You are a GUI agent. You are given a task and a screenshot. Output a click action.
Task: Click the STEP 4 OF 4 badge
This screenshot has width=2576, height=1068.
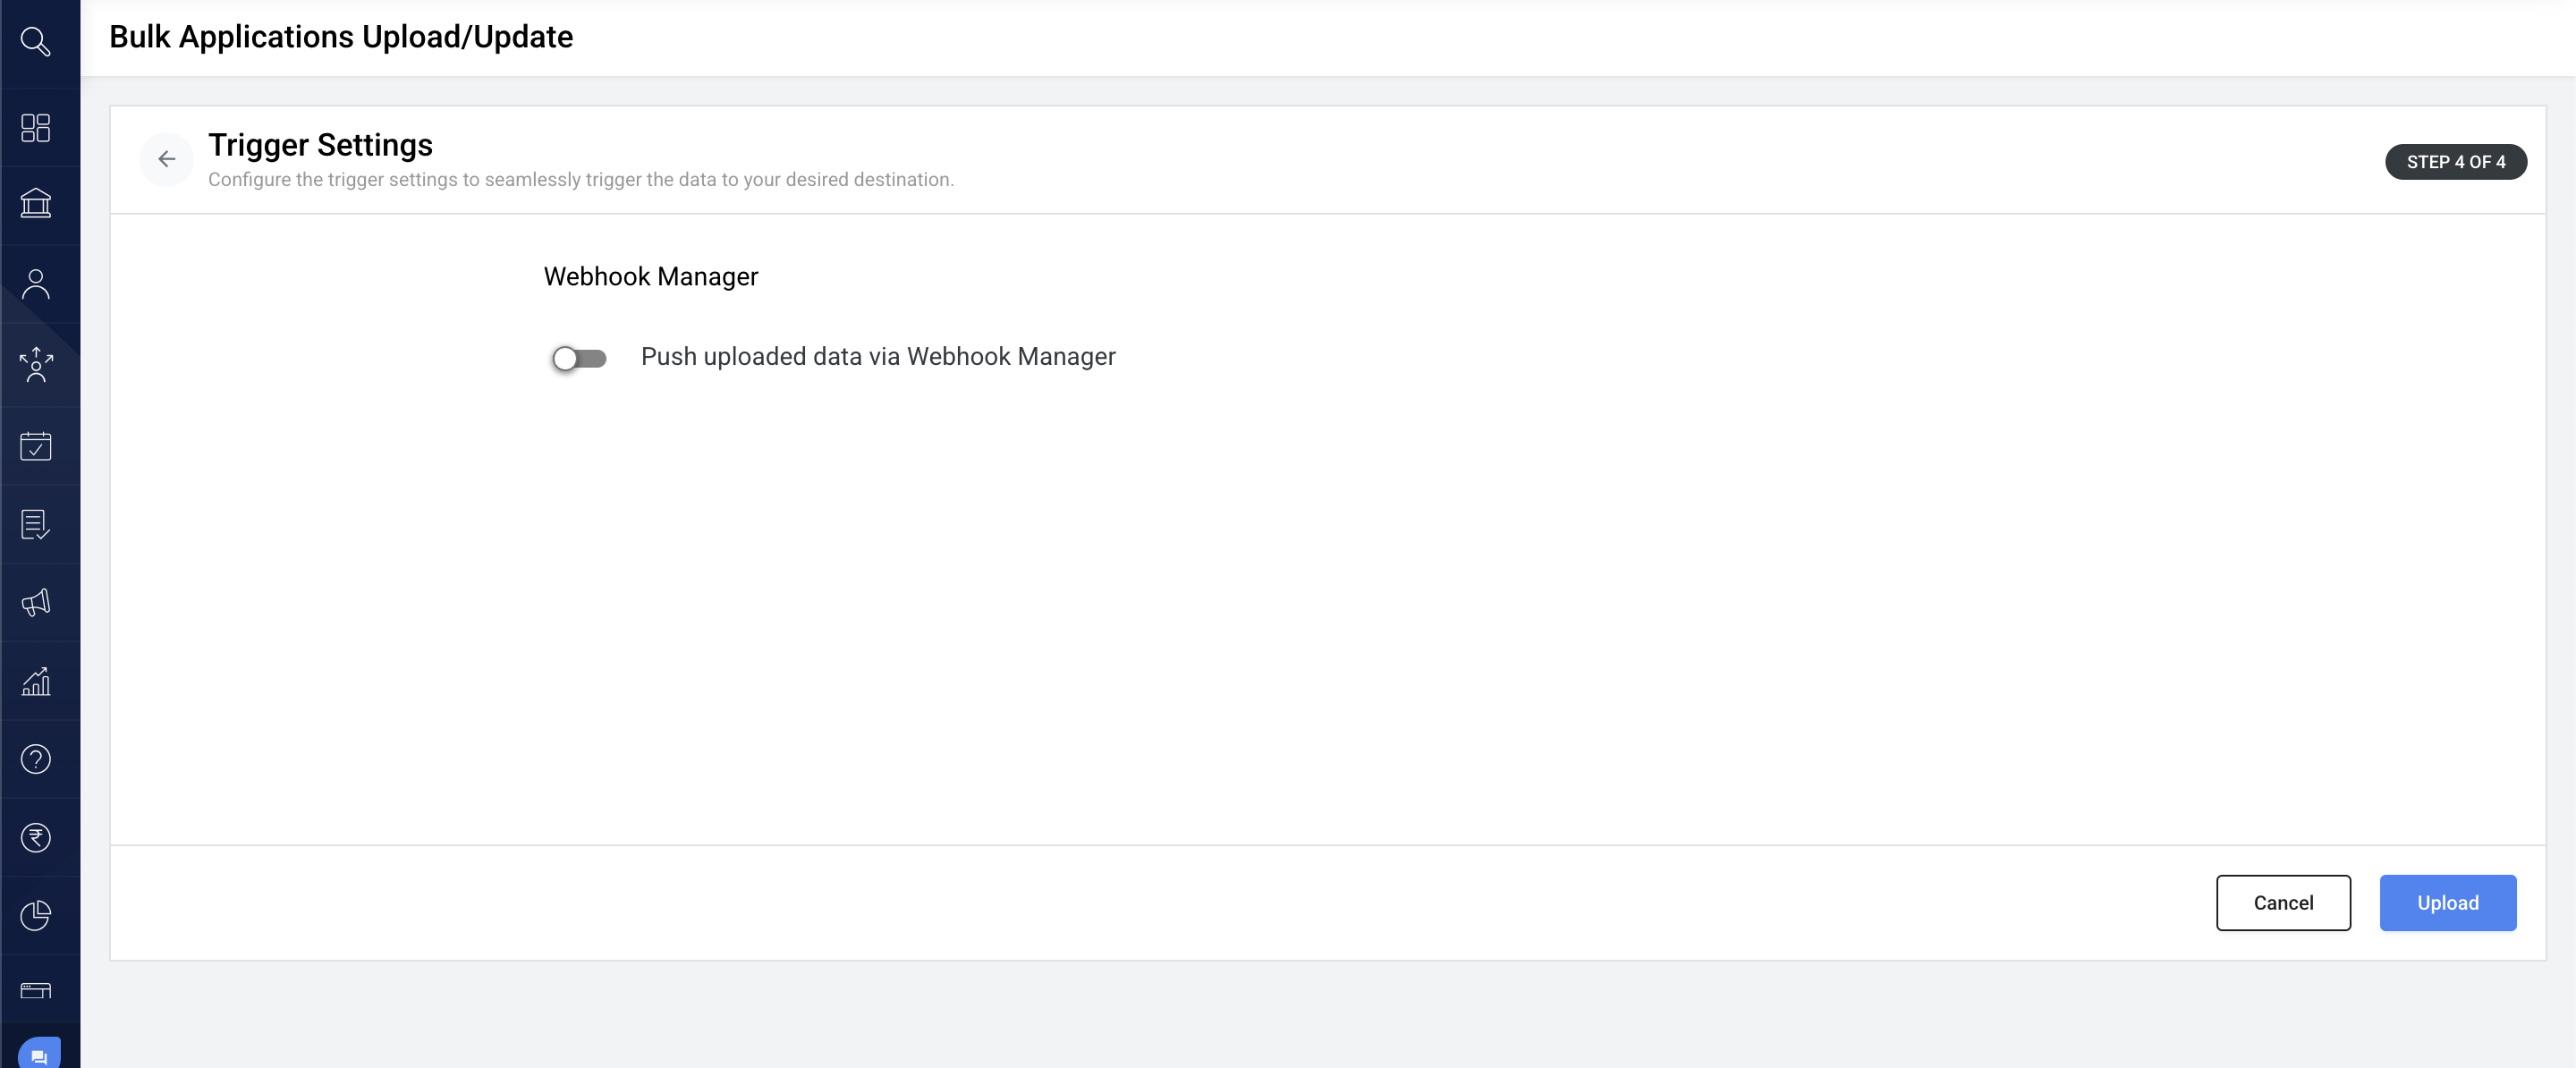coord(2455,162)
